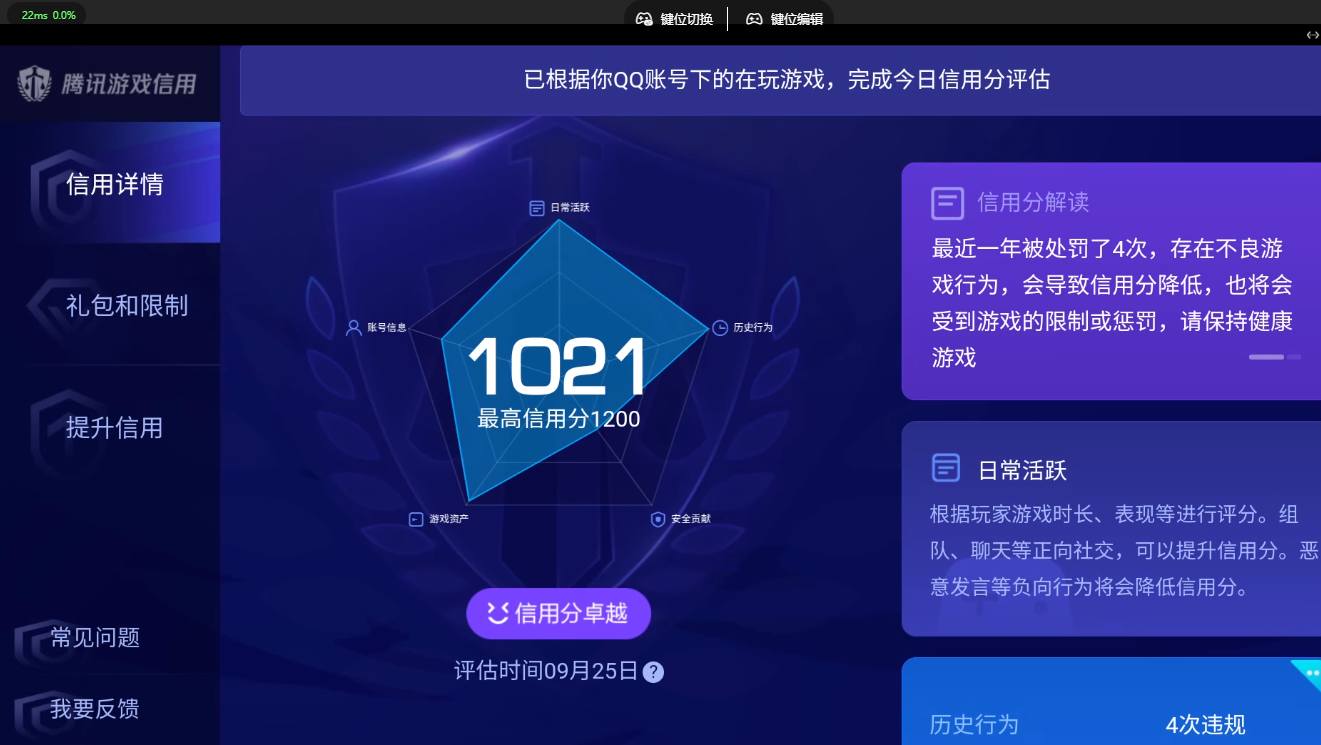Click the question mark beside 评估时间09月25日
1321x745 pixels.
coord(653,672)
